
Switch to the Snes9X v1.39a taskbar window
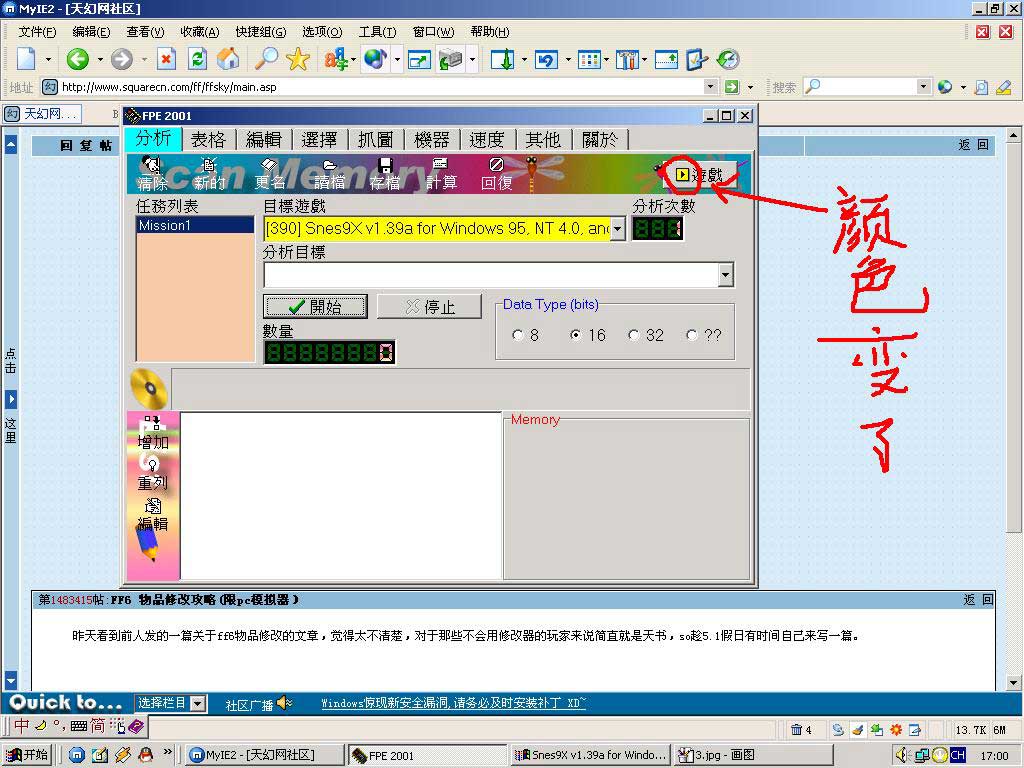pyautogui.click(x=592, y=754)
